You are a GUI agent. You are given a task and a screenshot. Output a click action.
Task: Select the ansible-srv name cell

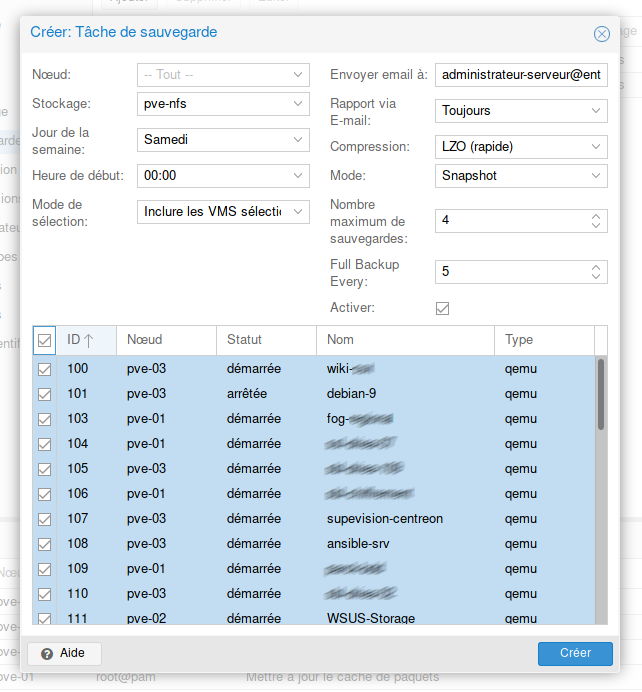[358, 544]
